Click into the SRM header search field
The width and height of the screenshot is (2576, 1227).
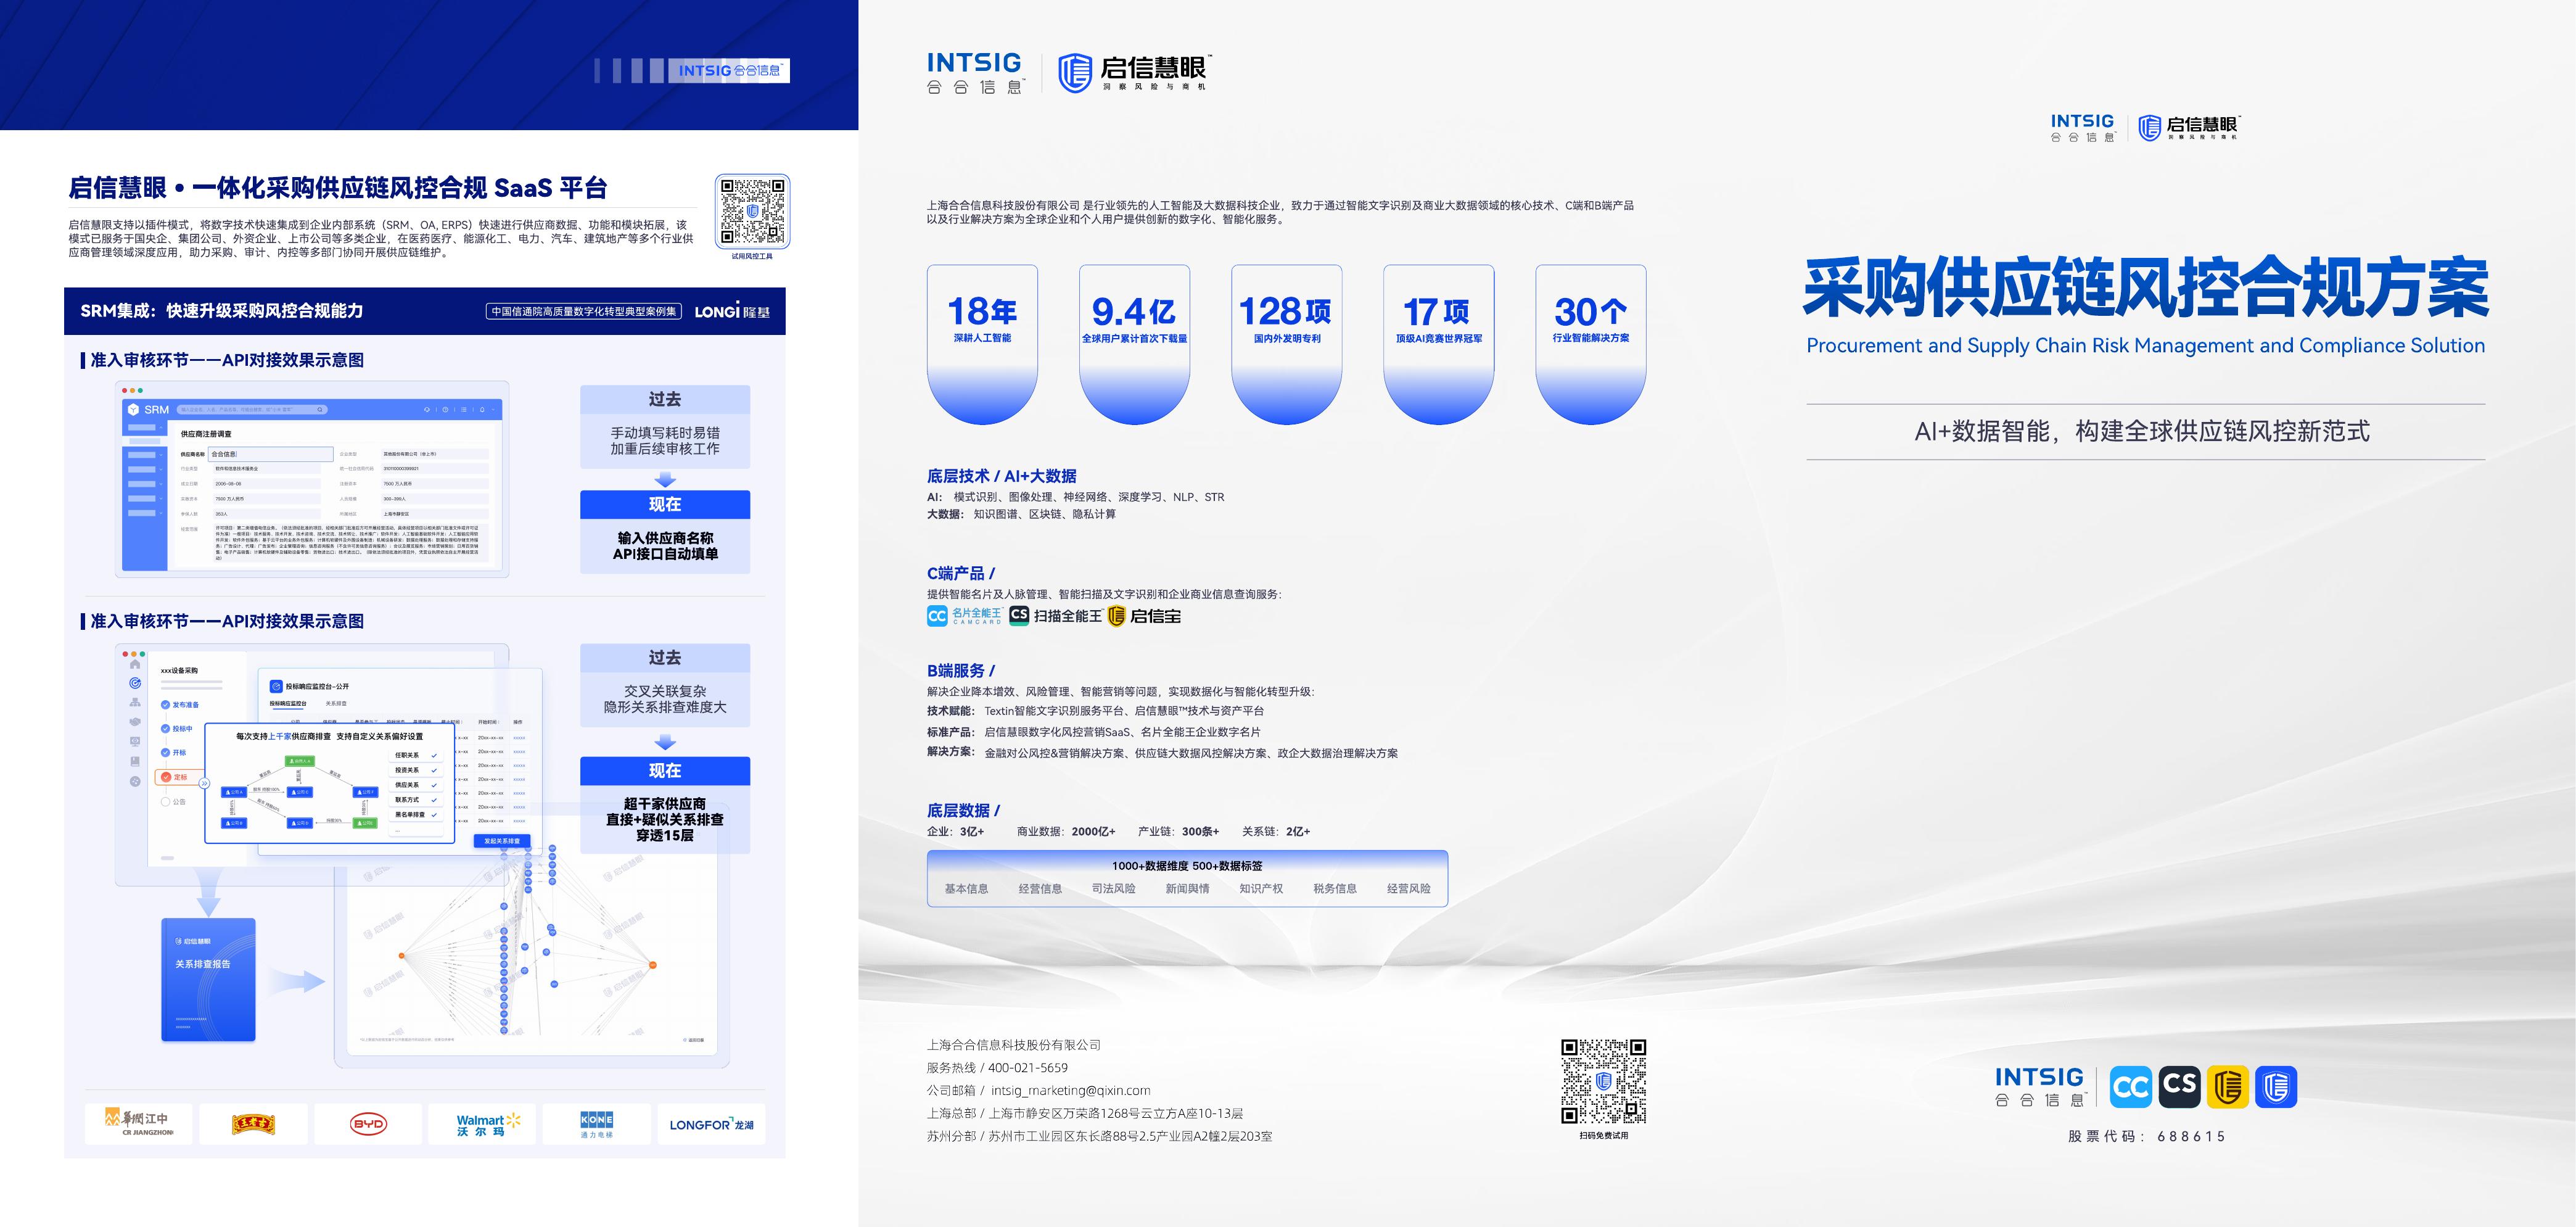pos(252,410)
